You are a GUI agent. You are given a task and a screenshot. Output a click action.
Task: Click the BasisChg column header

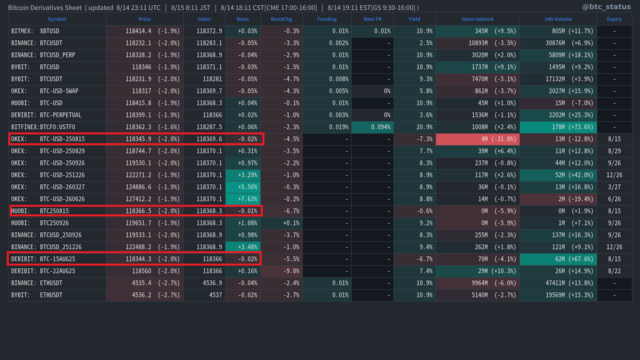pyautogui.click(x=281, y=19)
